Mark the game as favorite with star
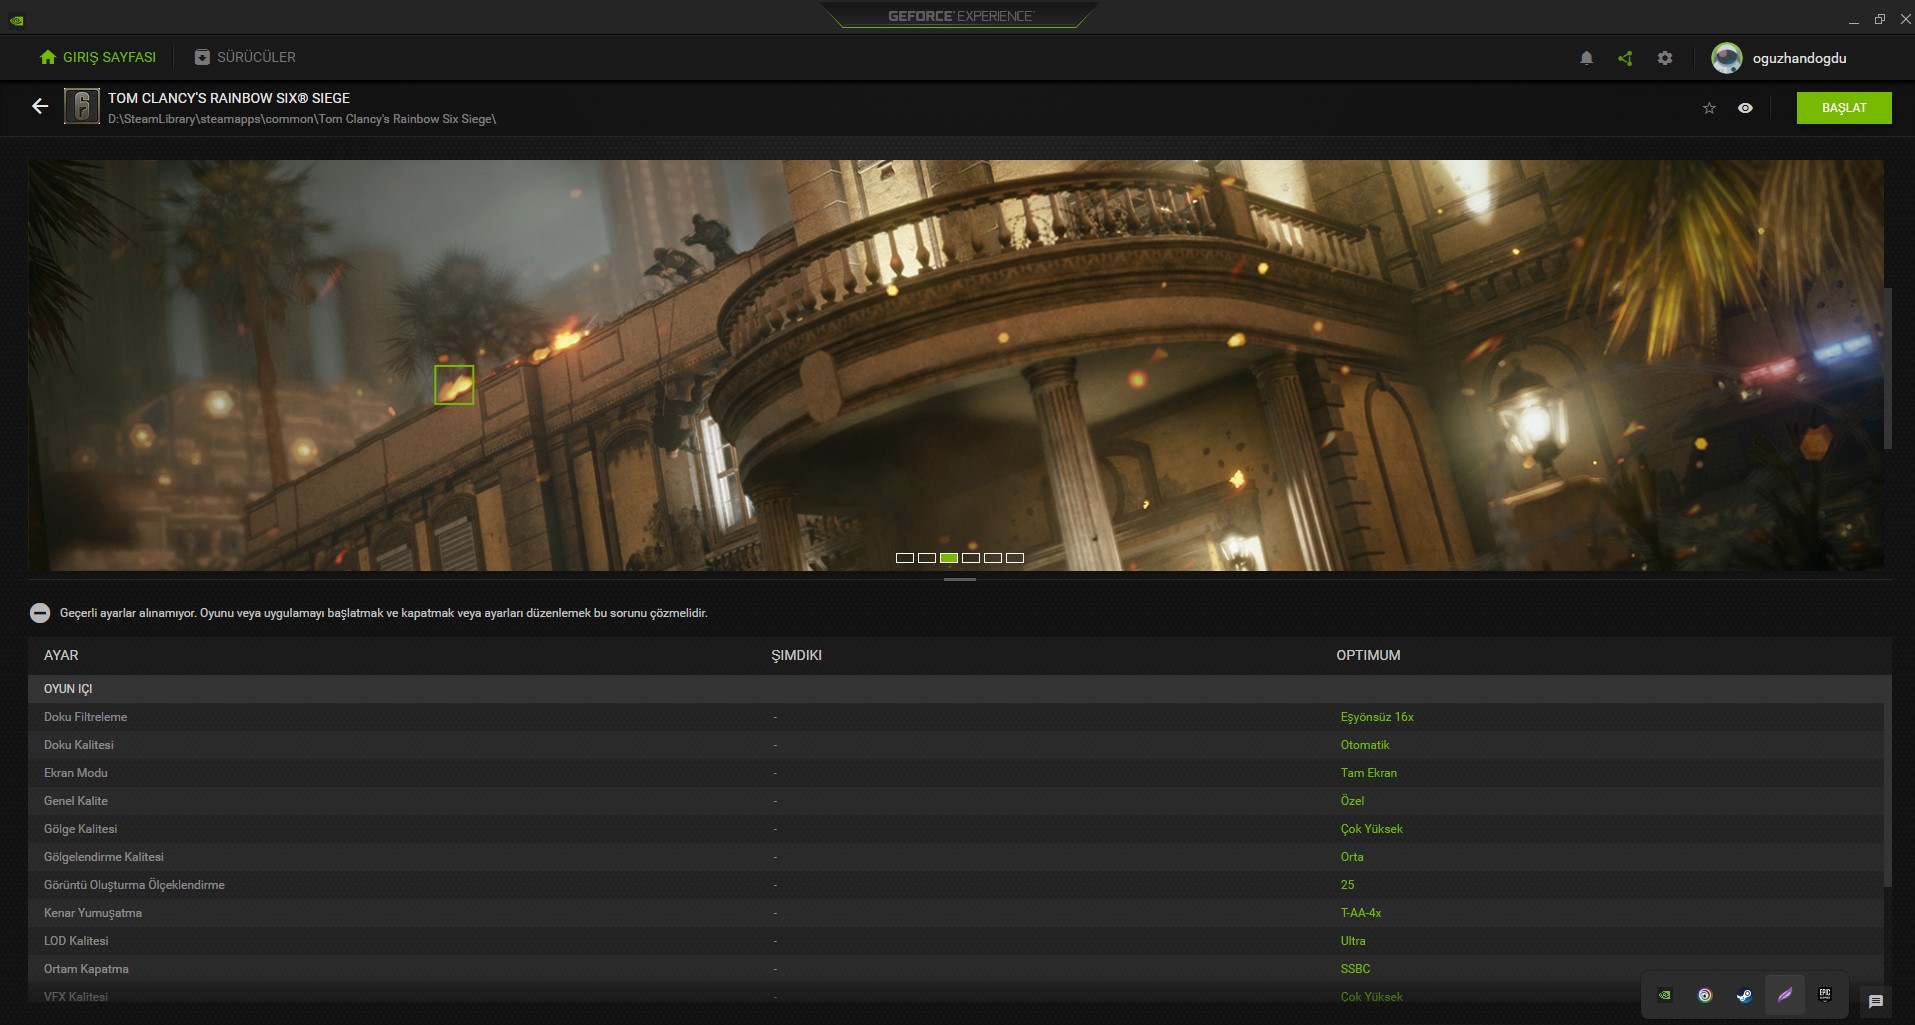 click(1709, 108)
